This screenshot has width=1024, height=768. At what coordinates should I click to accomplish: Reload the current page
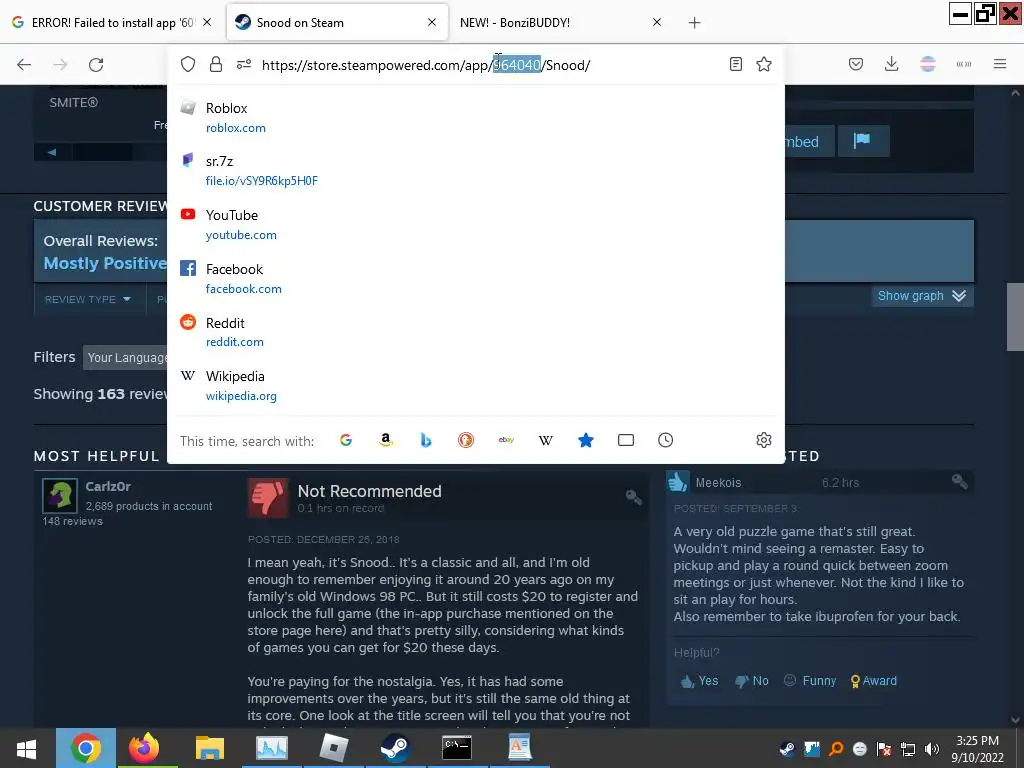coord(96,65)
